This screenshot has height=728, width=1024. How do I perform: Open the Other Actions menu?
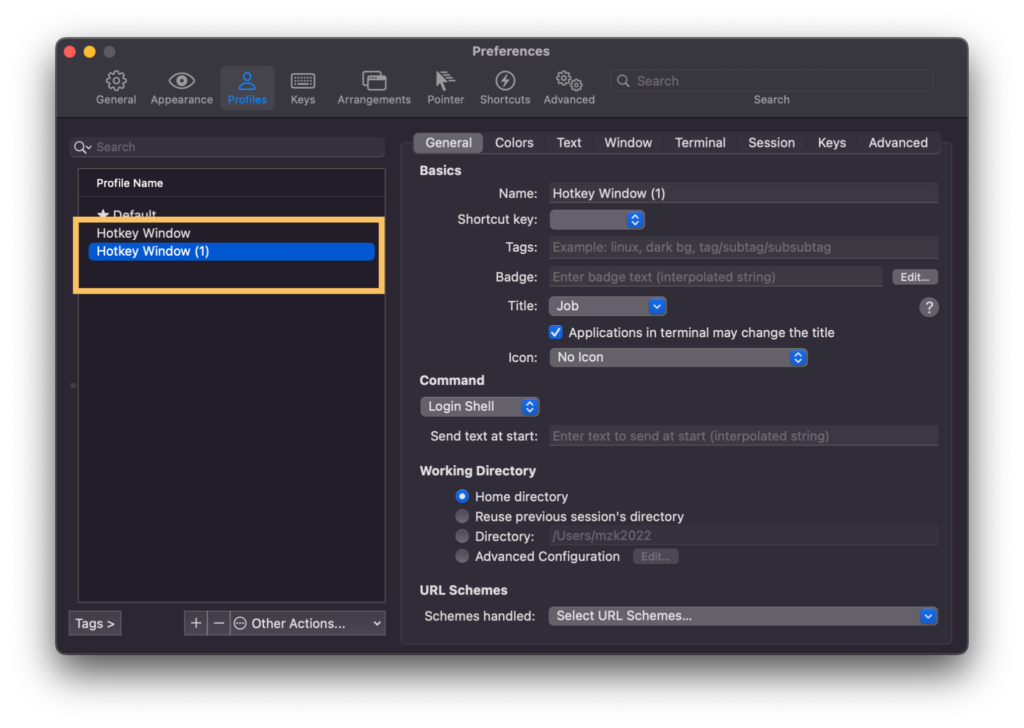pyautogui.click(x=308, y=624)
